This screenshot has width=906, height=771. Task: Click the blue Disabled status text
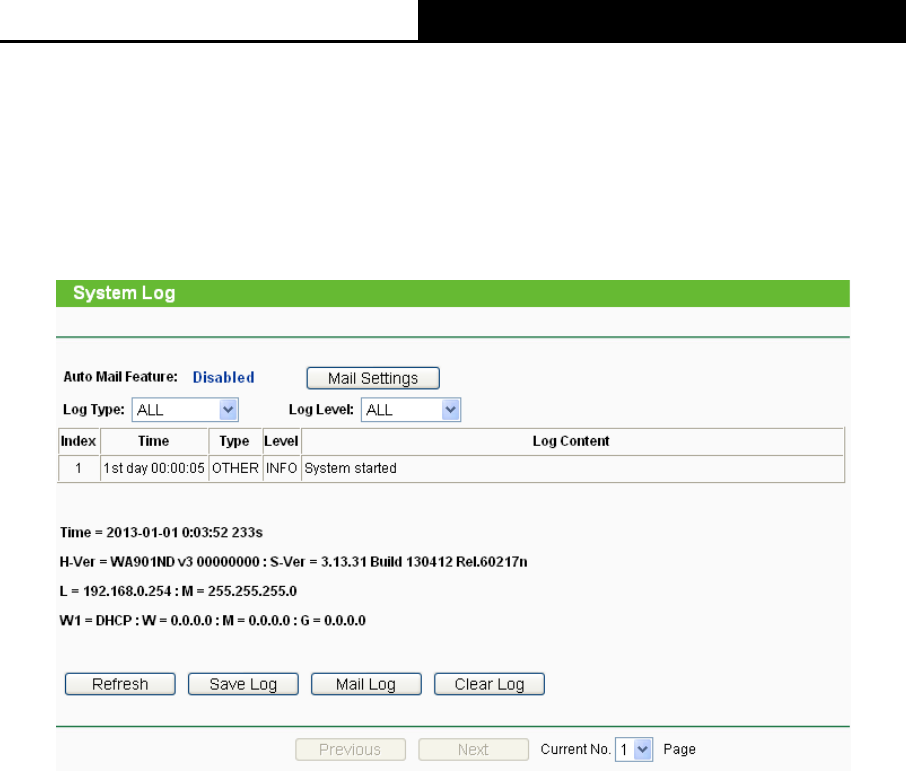point(224,377)
